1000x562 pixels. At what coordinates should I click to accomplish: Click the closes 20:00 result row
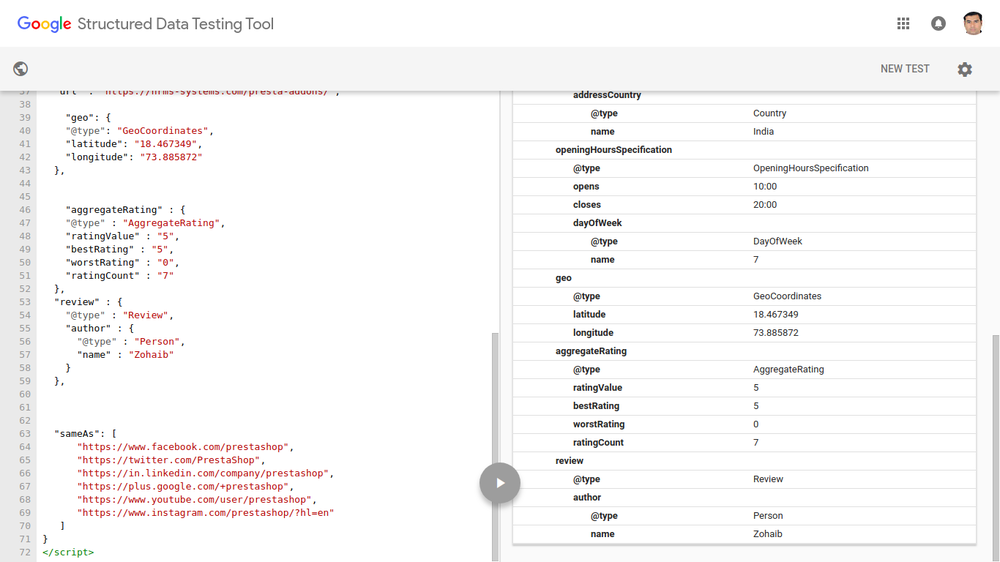pyautogui.click(x=744, y=205)
